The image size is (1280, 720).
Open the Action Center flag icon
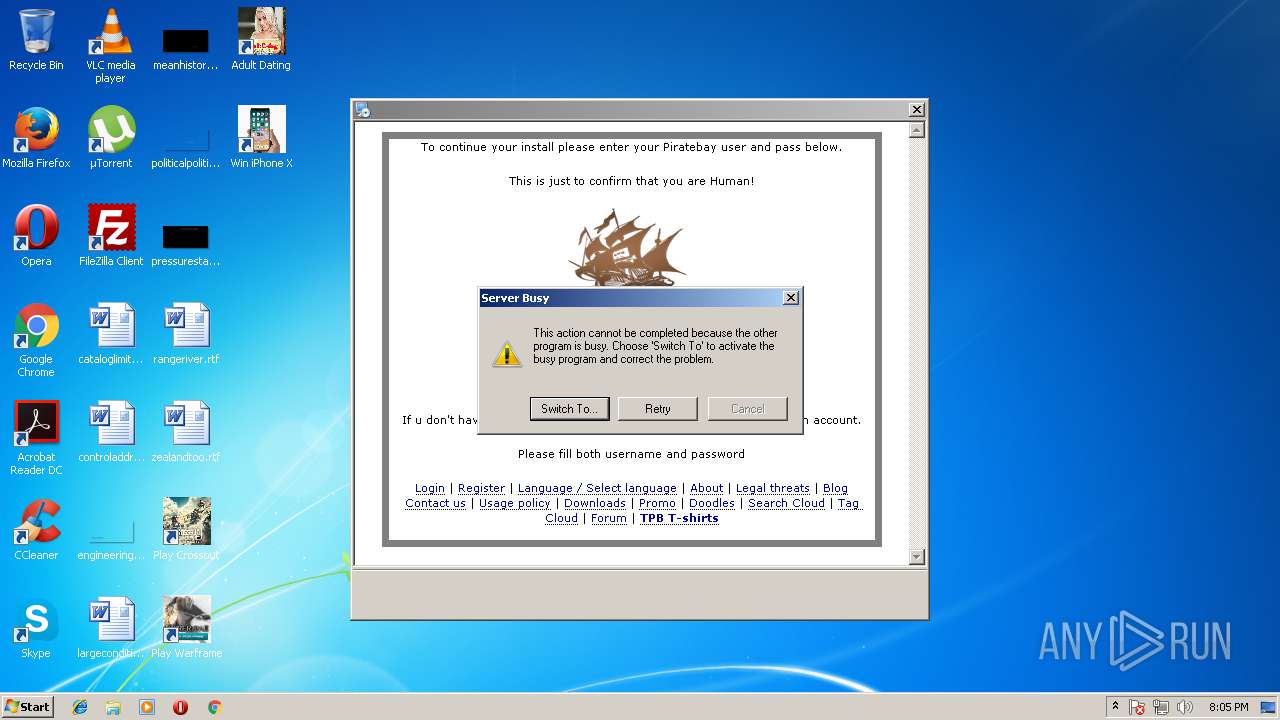(1137, 707)
